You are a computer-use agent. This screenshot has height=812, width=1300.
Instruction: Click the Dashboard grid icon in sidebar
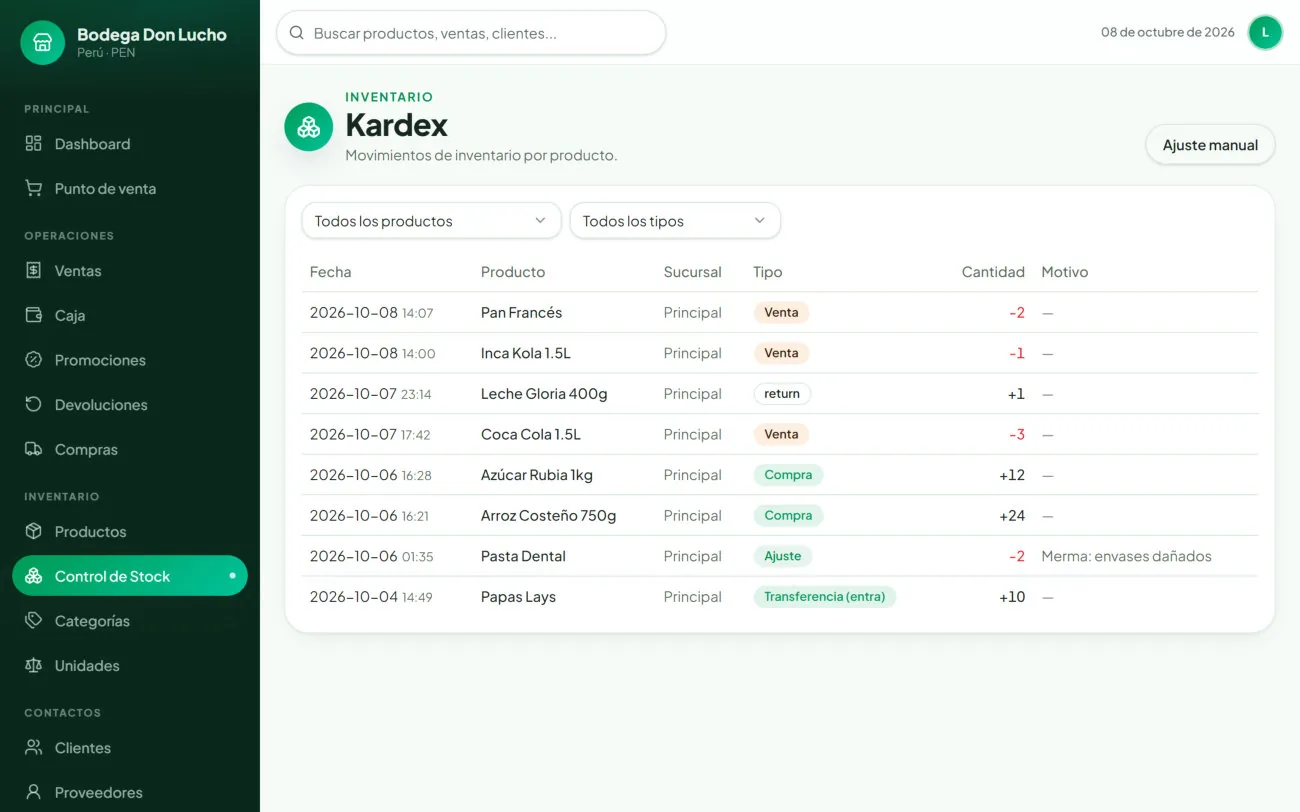(34, 144)
